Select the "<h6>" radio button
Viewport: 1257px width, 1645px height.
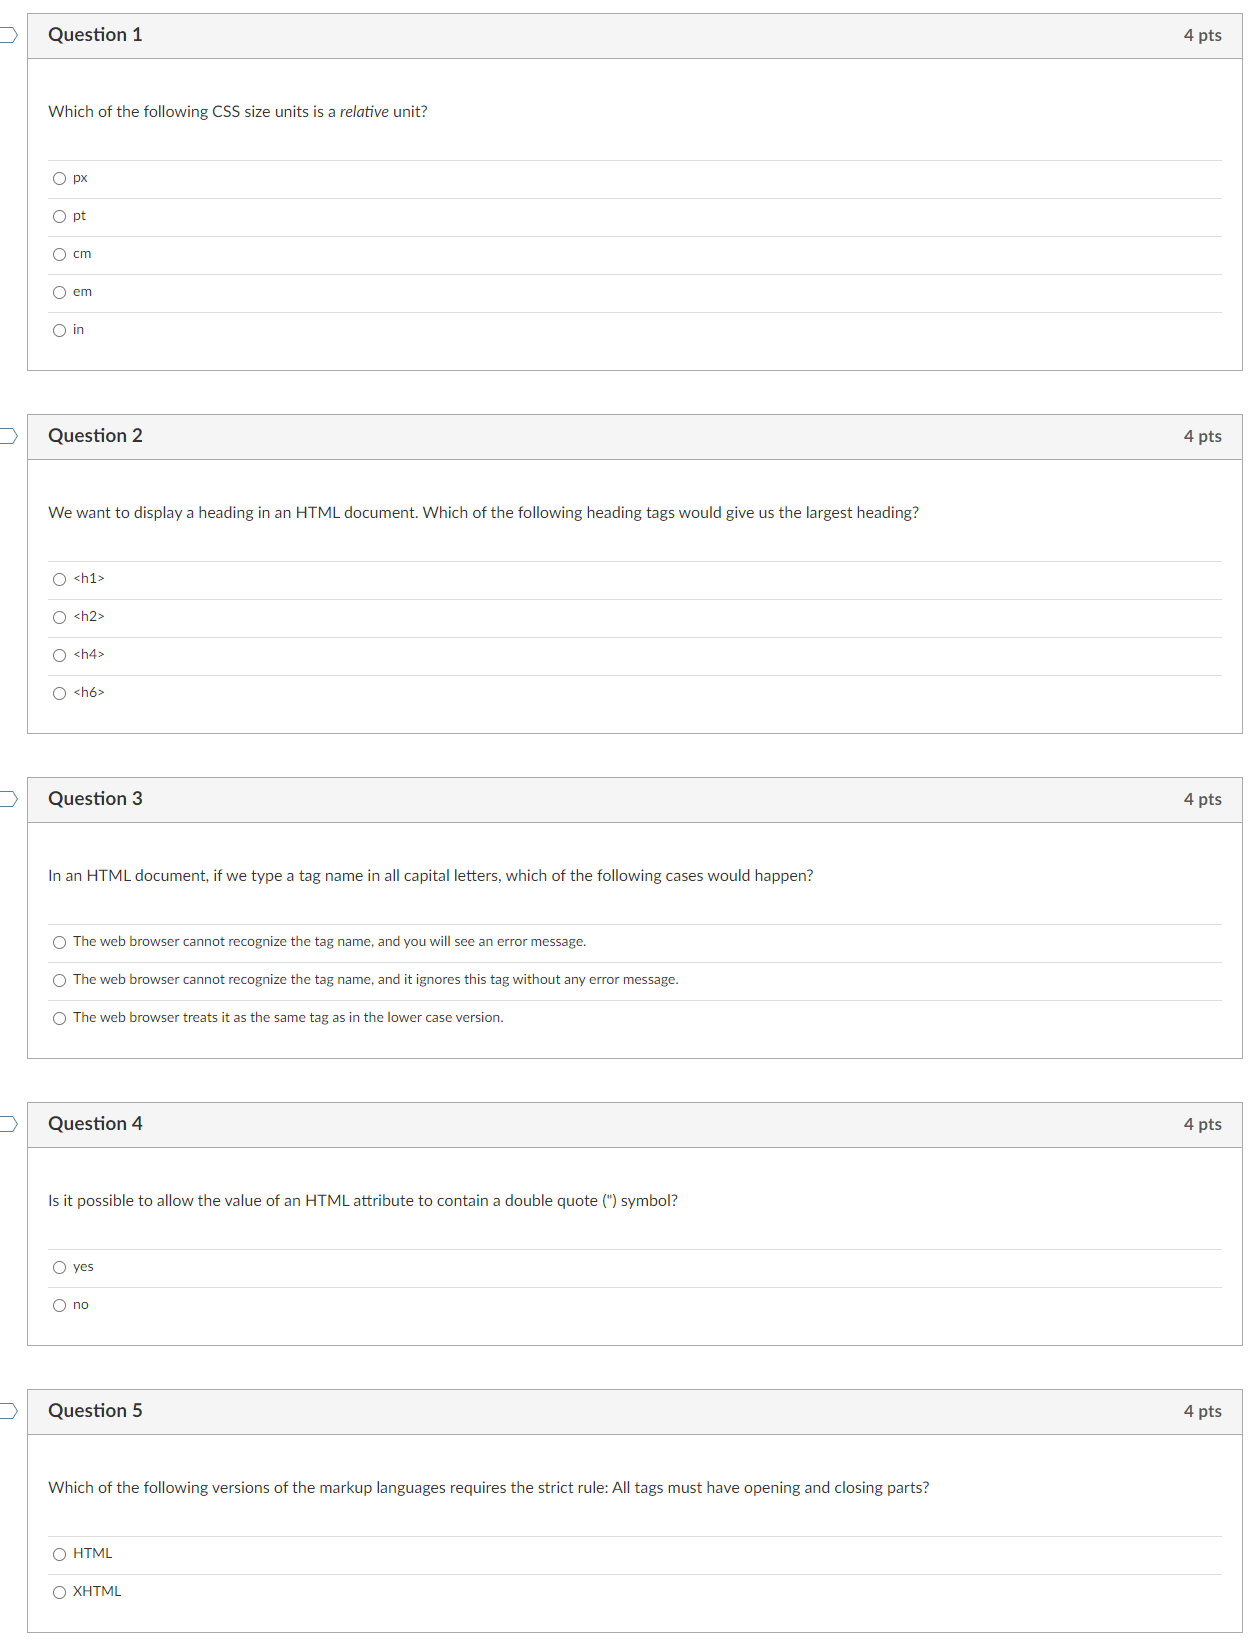pos(60,693)
